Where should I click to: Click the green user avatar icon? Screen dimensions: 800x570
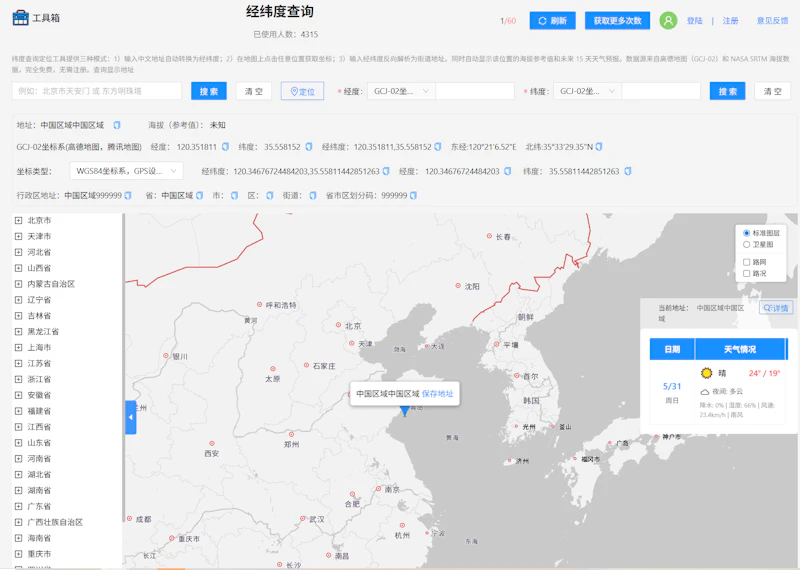pyautogui.click(x=668, y=20)
